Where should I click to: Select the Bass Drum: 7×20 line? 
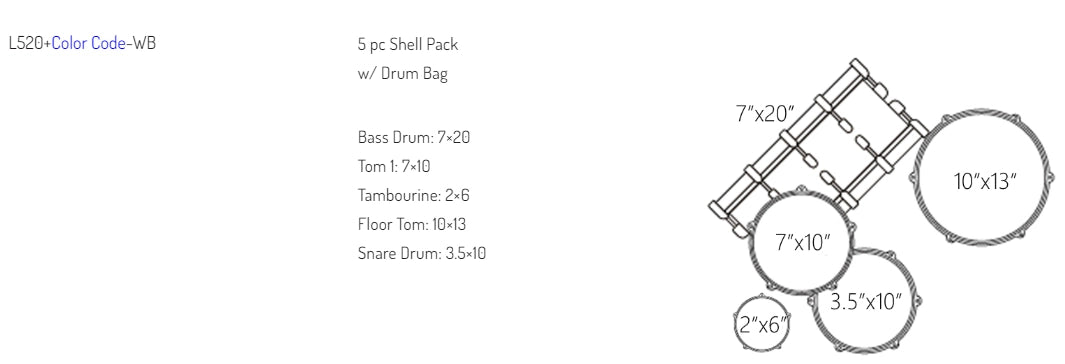414,137
